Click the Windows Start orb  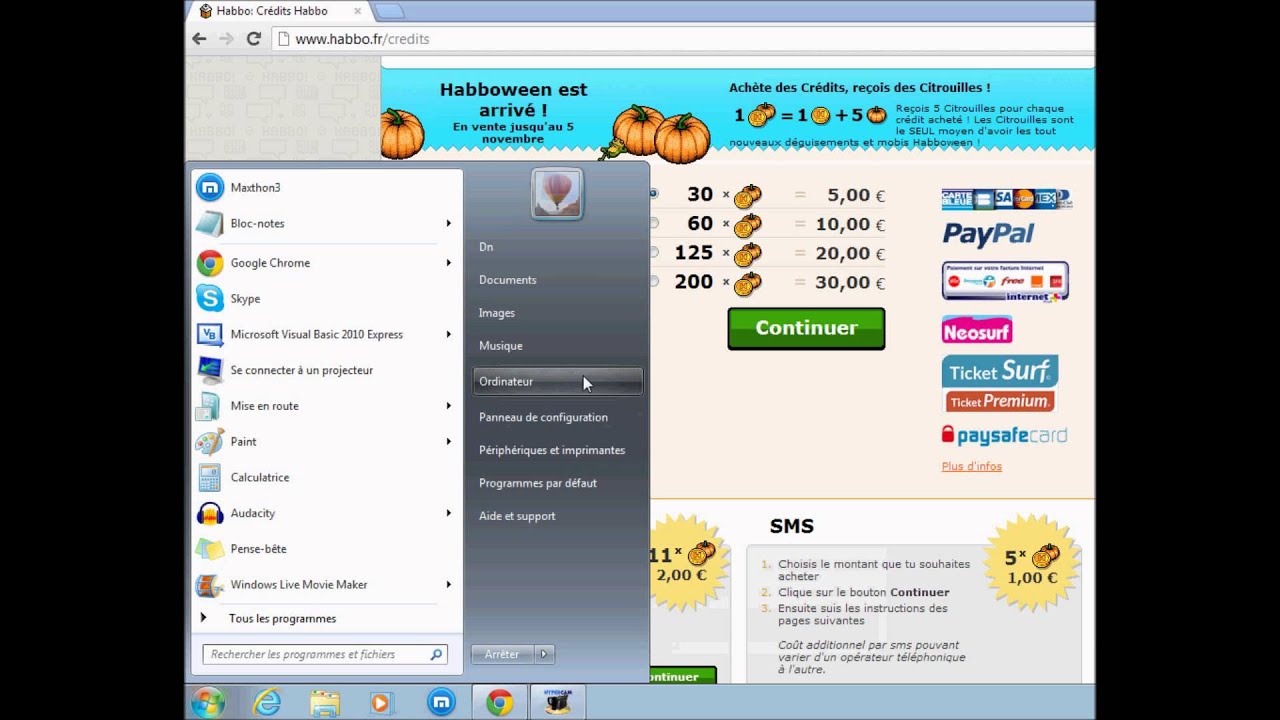(208, 703)
